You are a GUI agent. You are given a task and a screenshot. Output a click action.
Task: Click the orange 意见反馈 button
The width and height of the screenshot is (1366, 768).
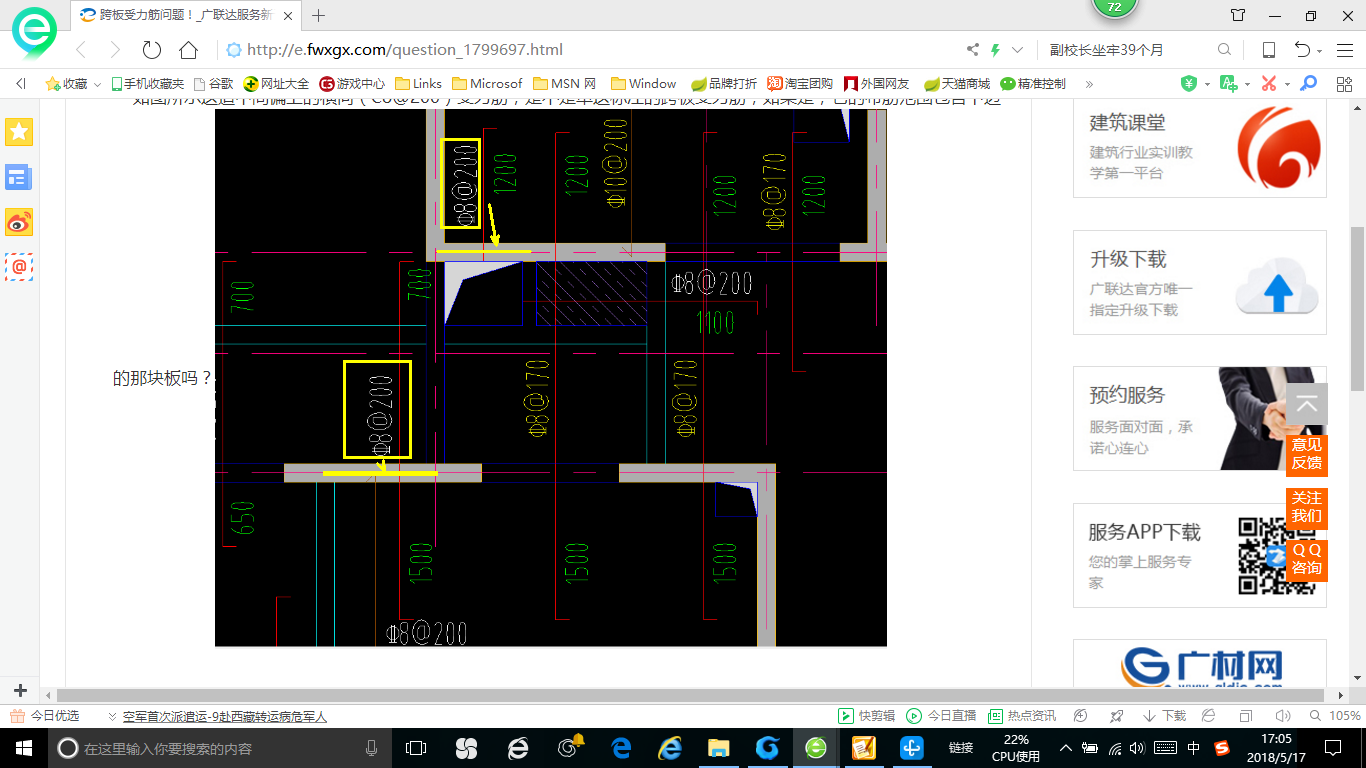pyautogui.click(x=1307, y=454)
